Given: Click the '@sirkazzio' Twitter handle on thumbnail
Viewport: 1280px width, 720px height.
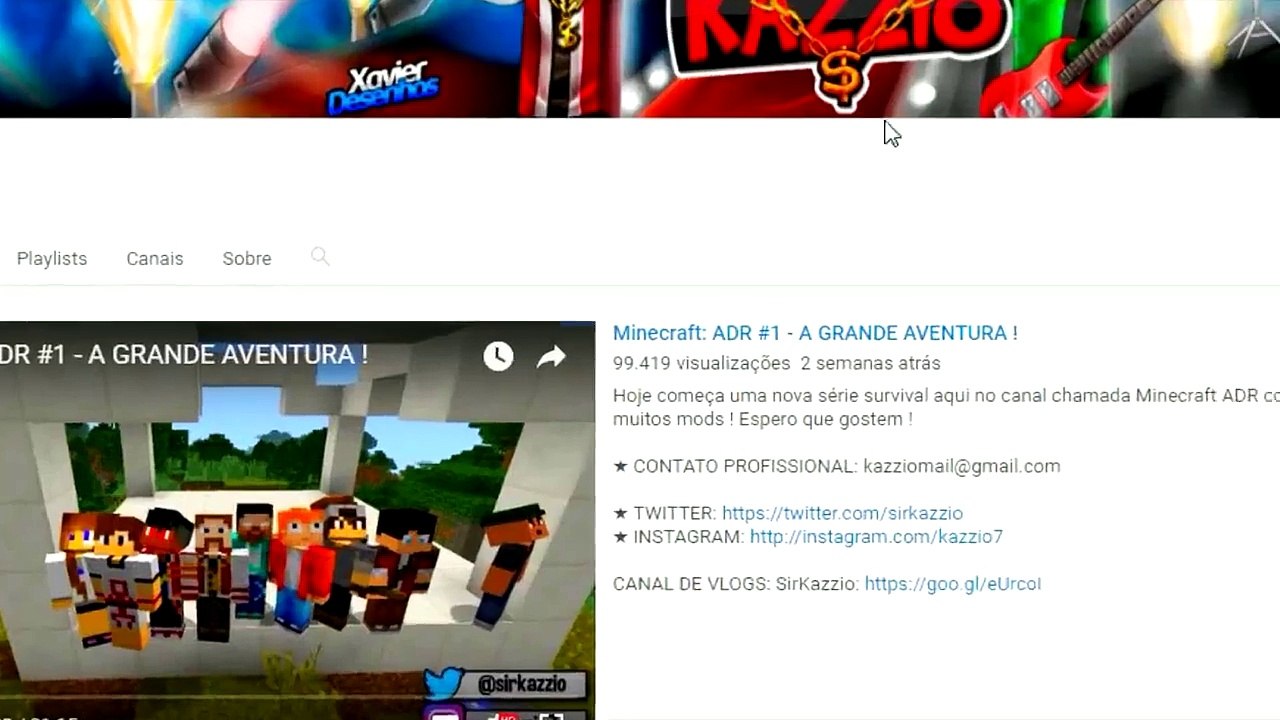Looking at the screenshot, I should [521, 684].
